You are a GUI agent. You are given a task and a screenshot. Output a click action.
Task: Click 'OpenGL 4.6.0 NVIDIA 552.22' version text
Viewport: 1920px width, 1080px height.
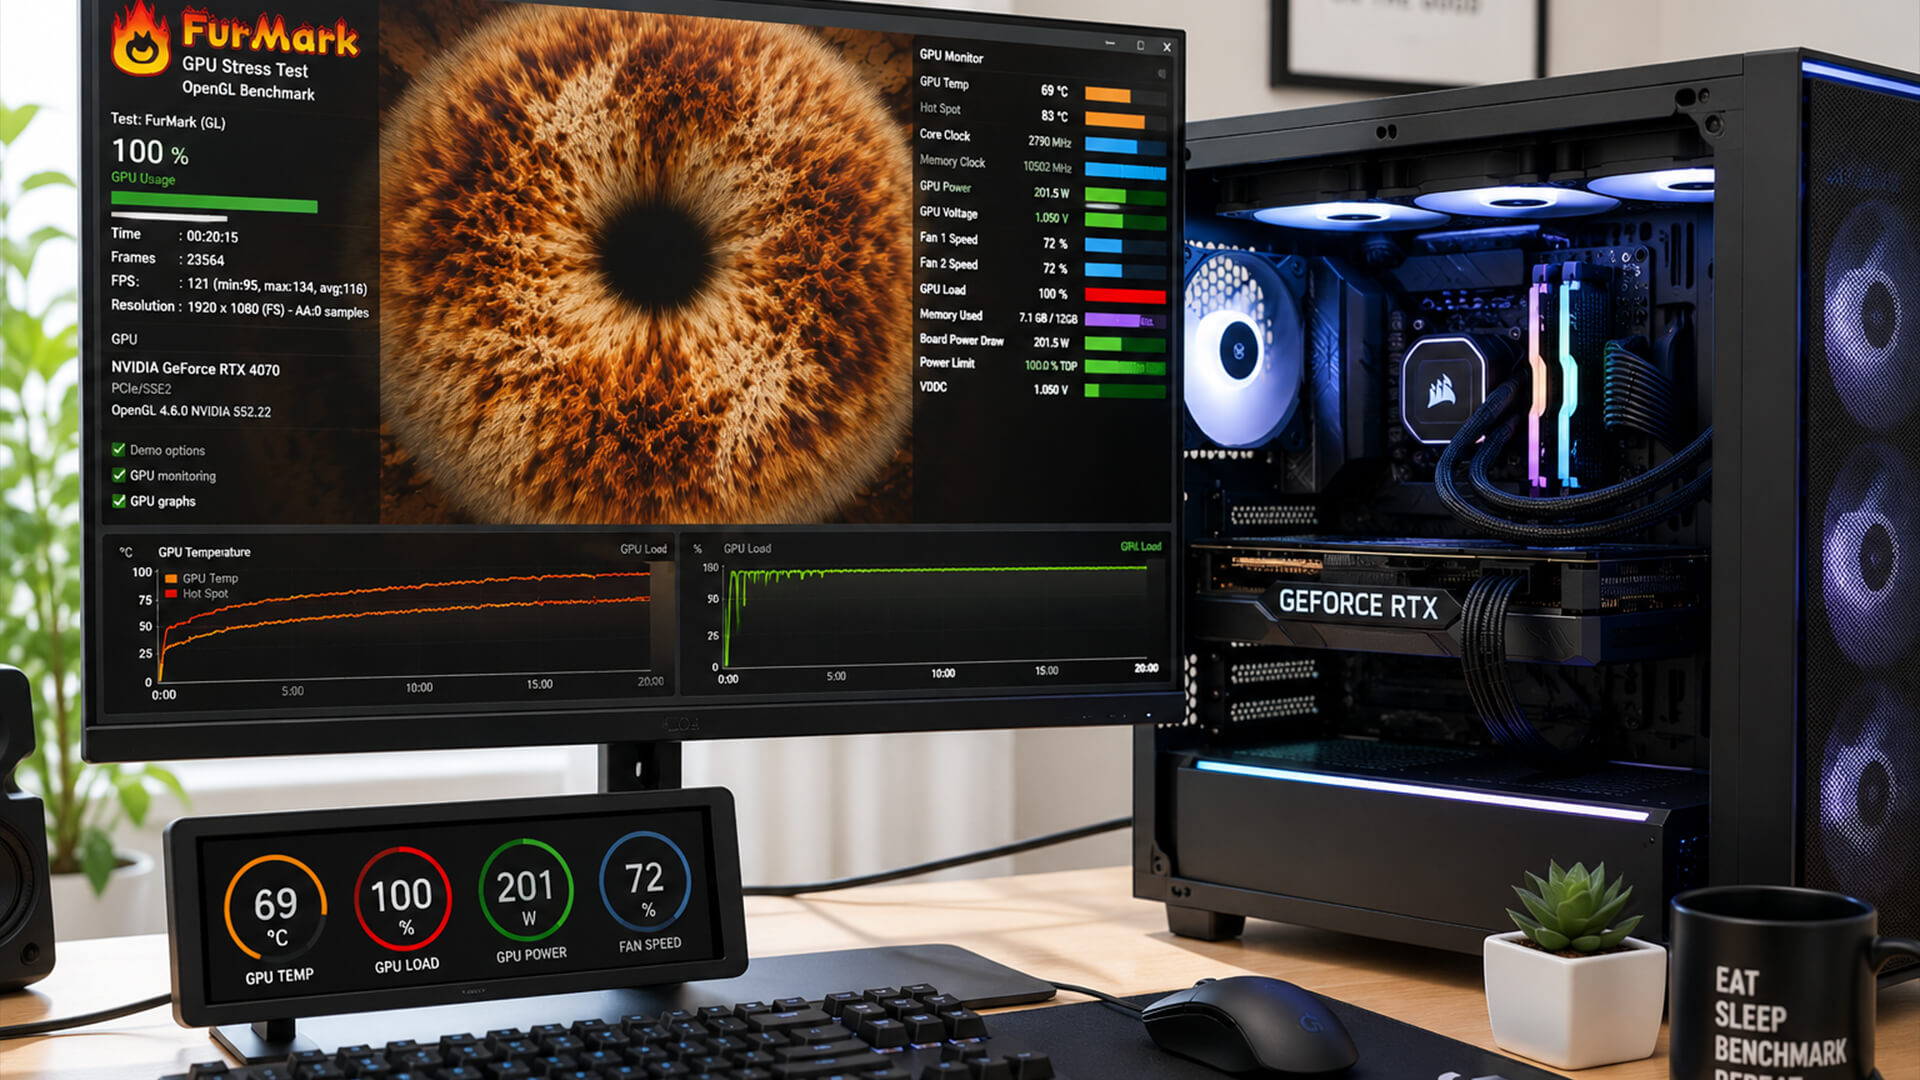[x=191, y=411]
